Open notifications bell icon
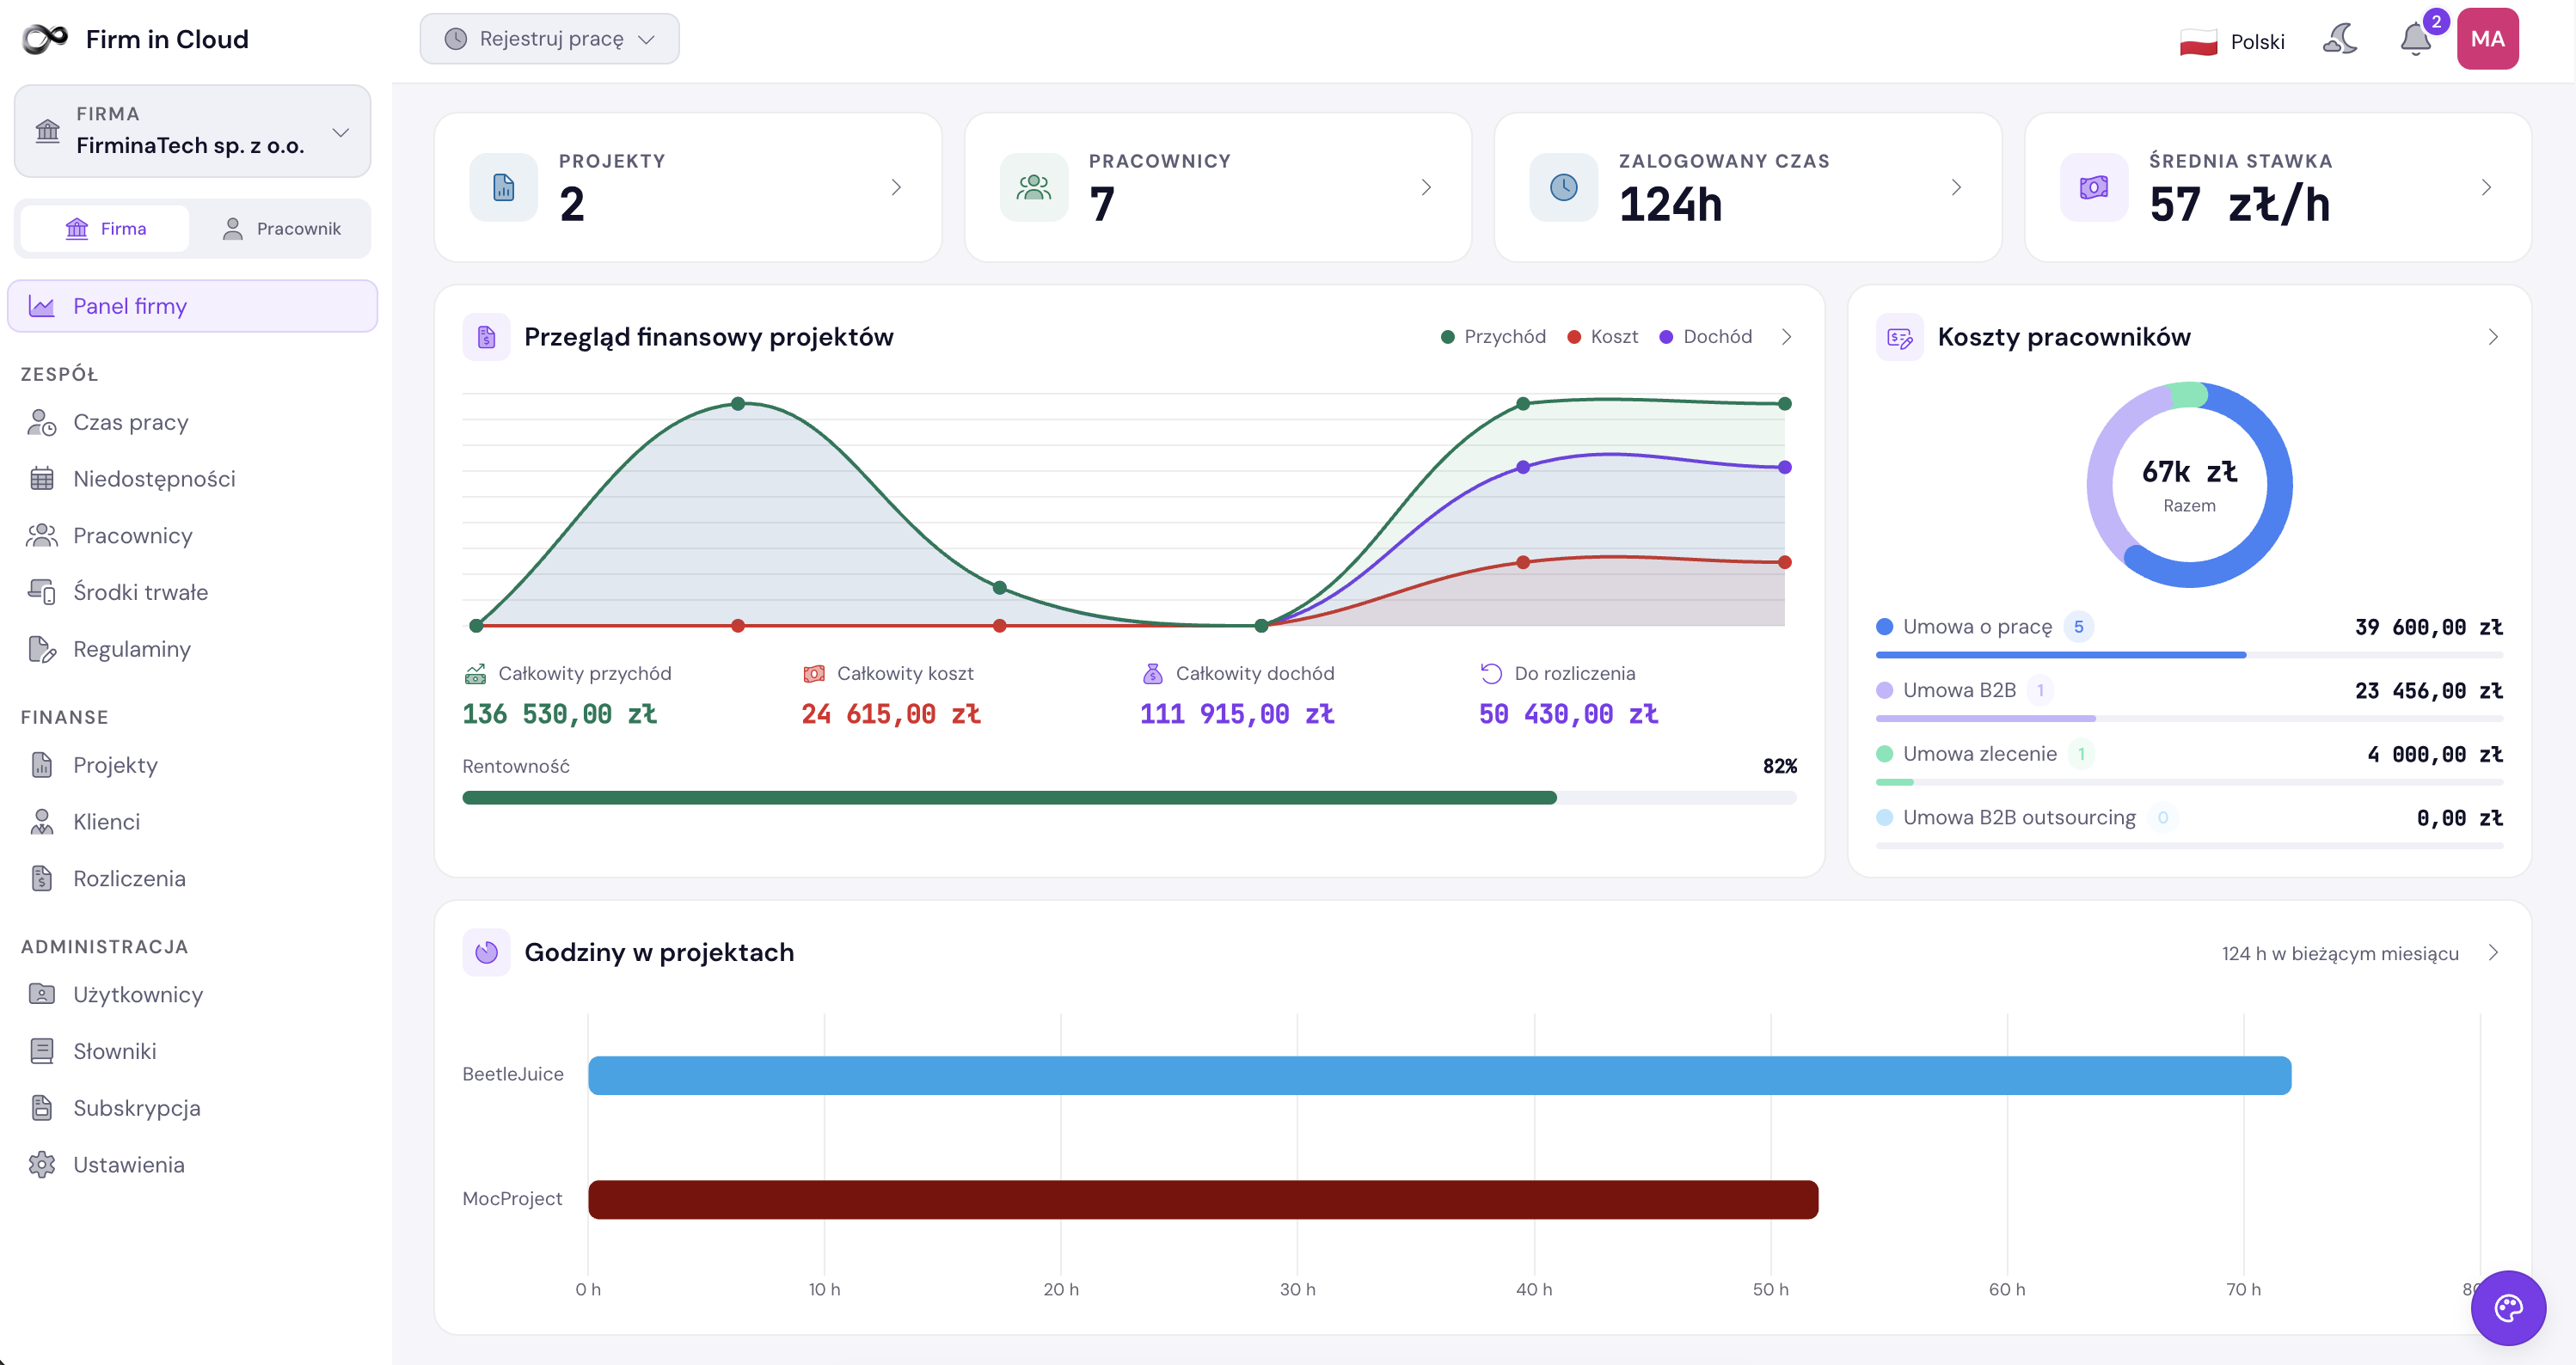Screen dimensions: 2576x1365 click(x=2416, y=40)
